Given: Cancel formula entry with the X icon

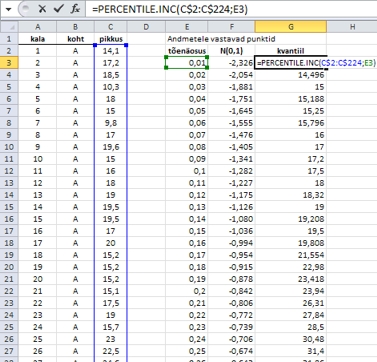Looking at the screenshot, I should [42, 9].
